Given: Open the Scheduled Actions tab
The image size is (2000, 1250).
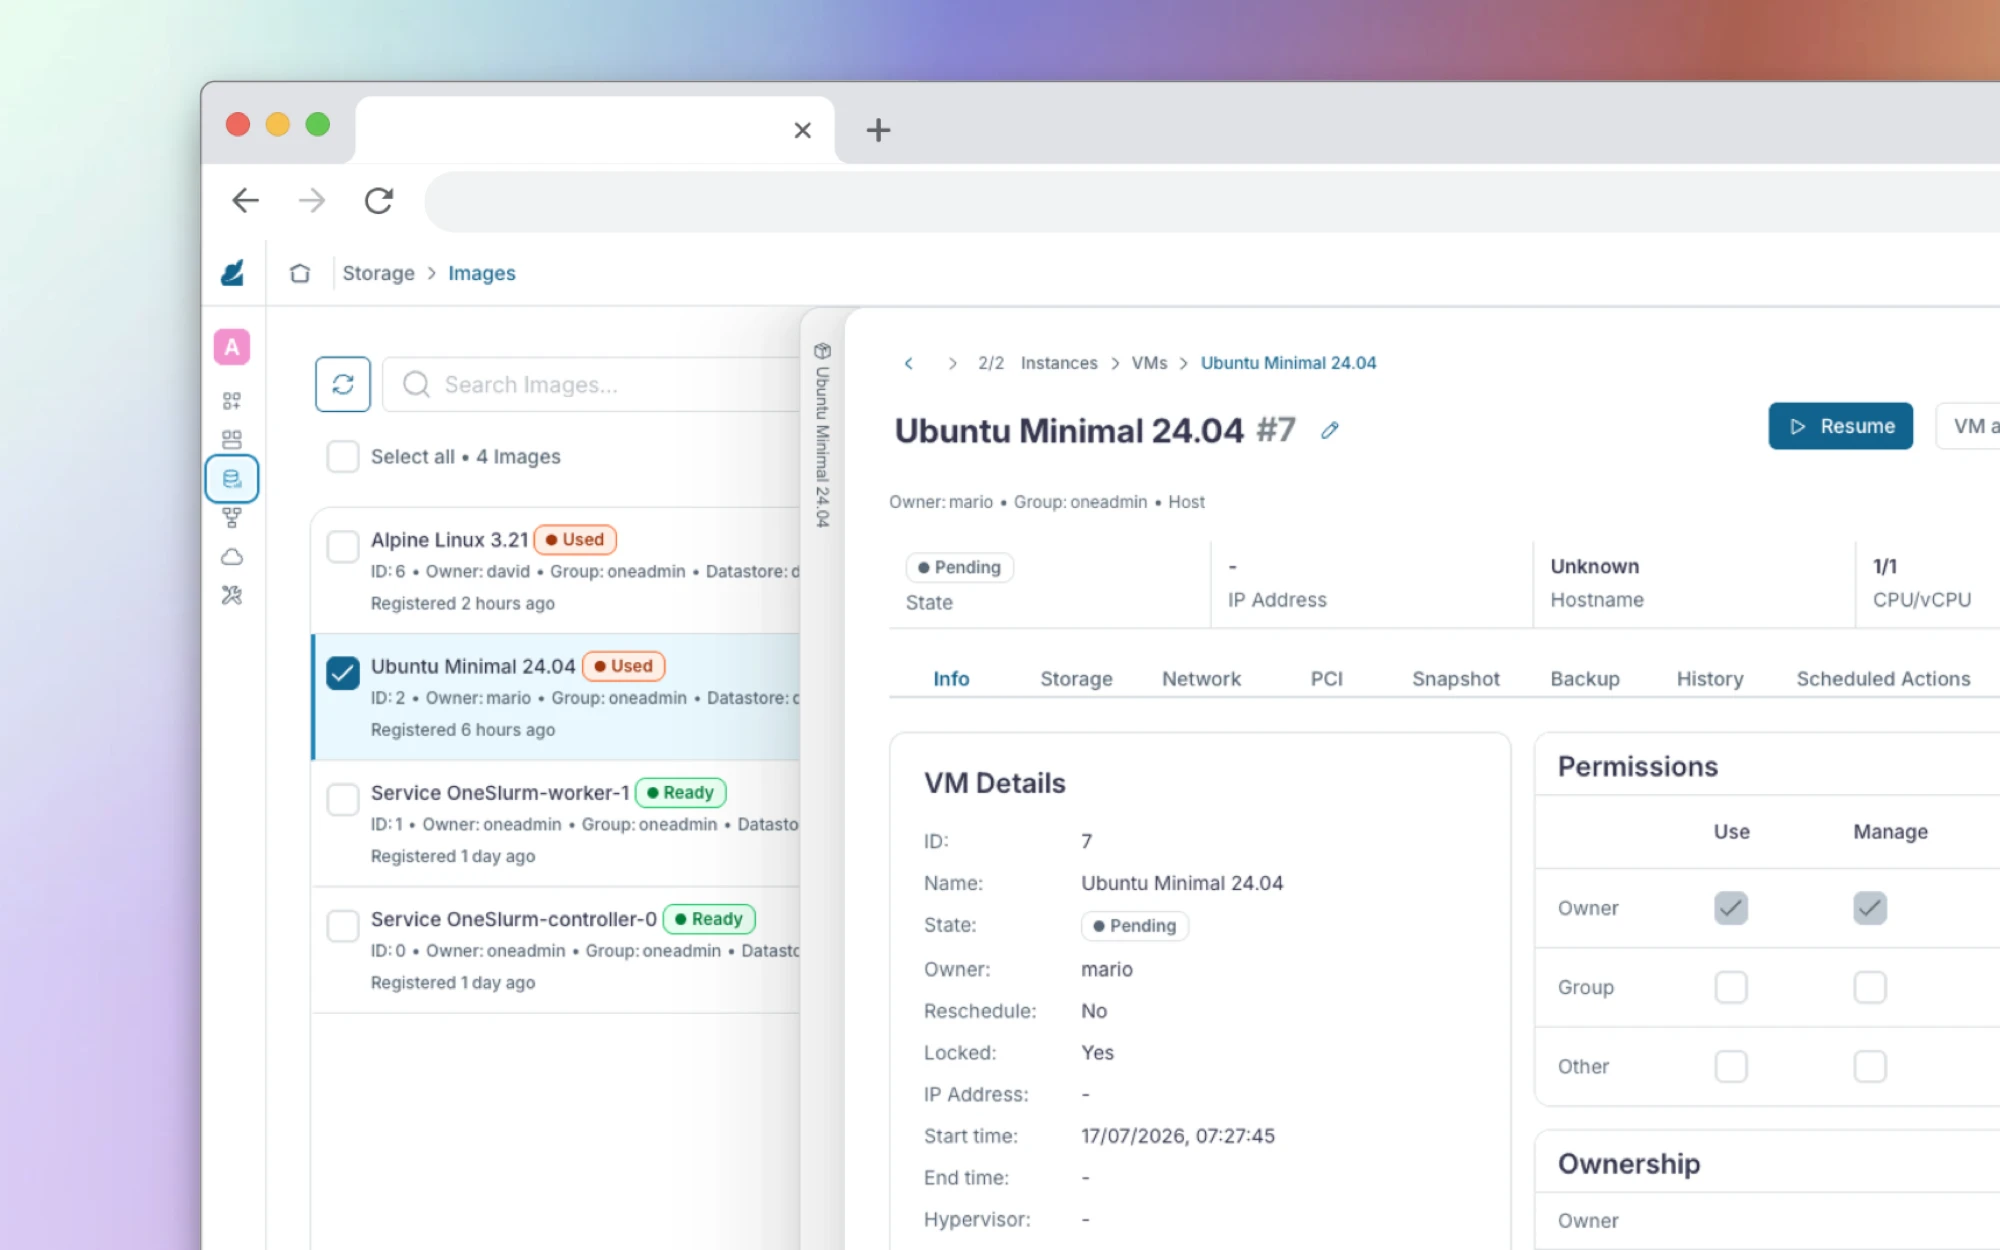Looking at the screenshot, I should point(1883,679).
